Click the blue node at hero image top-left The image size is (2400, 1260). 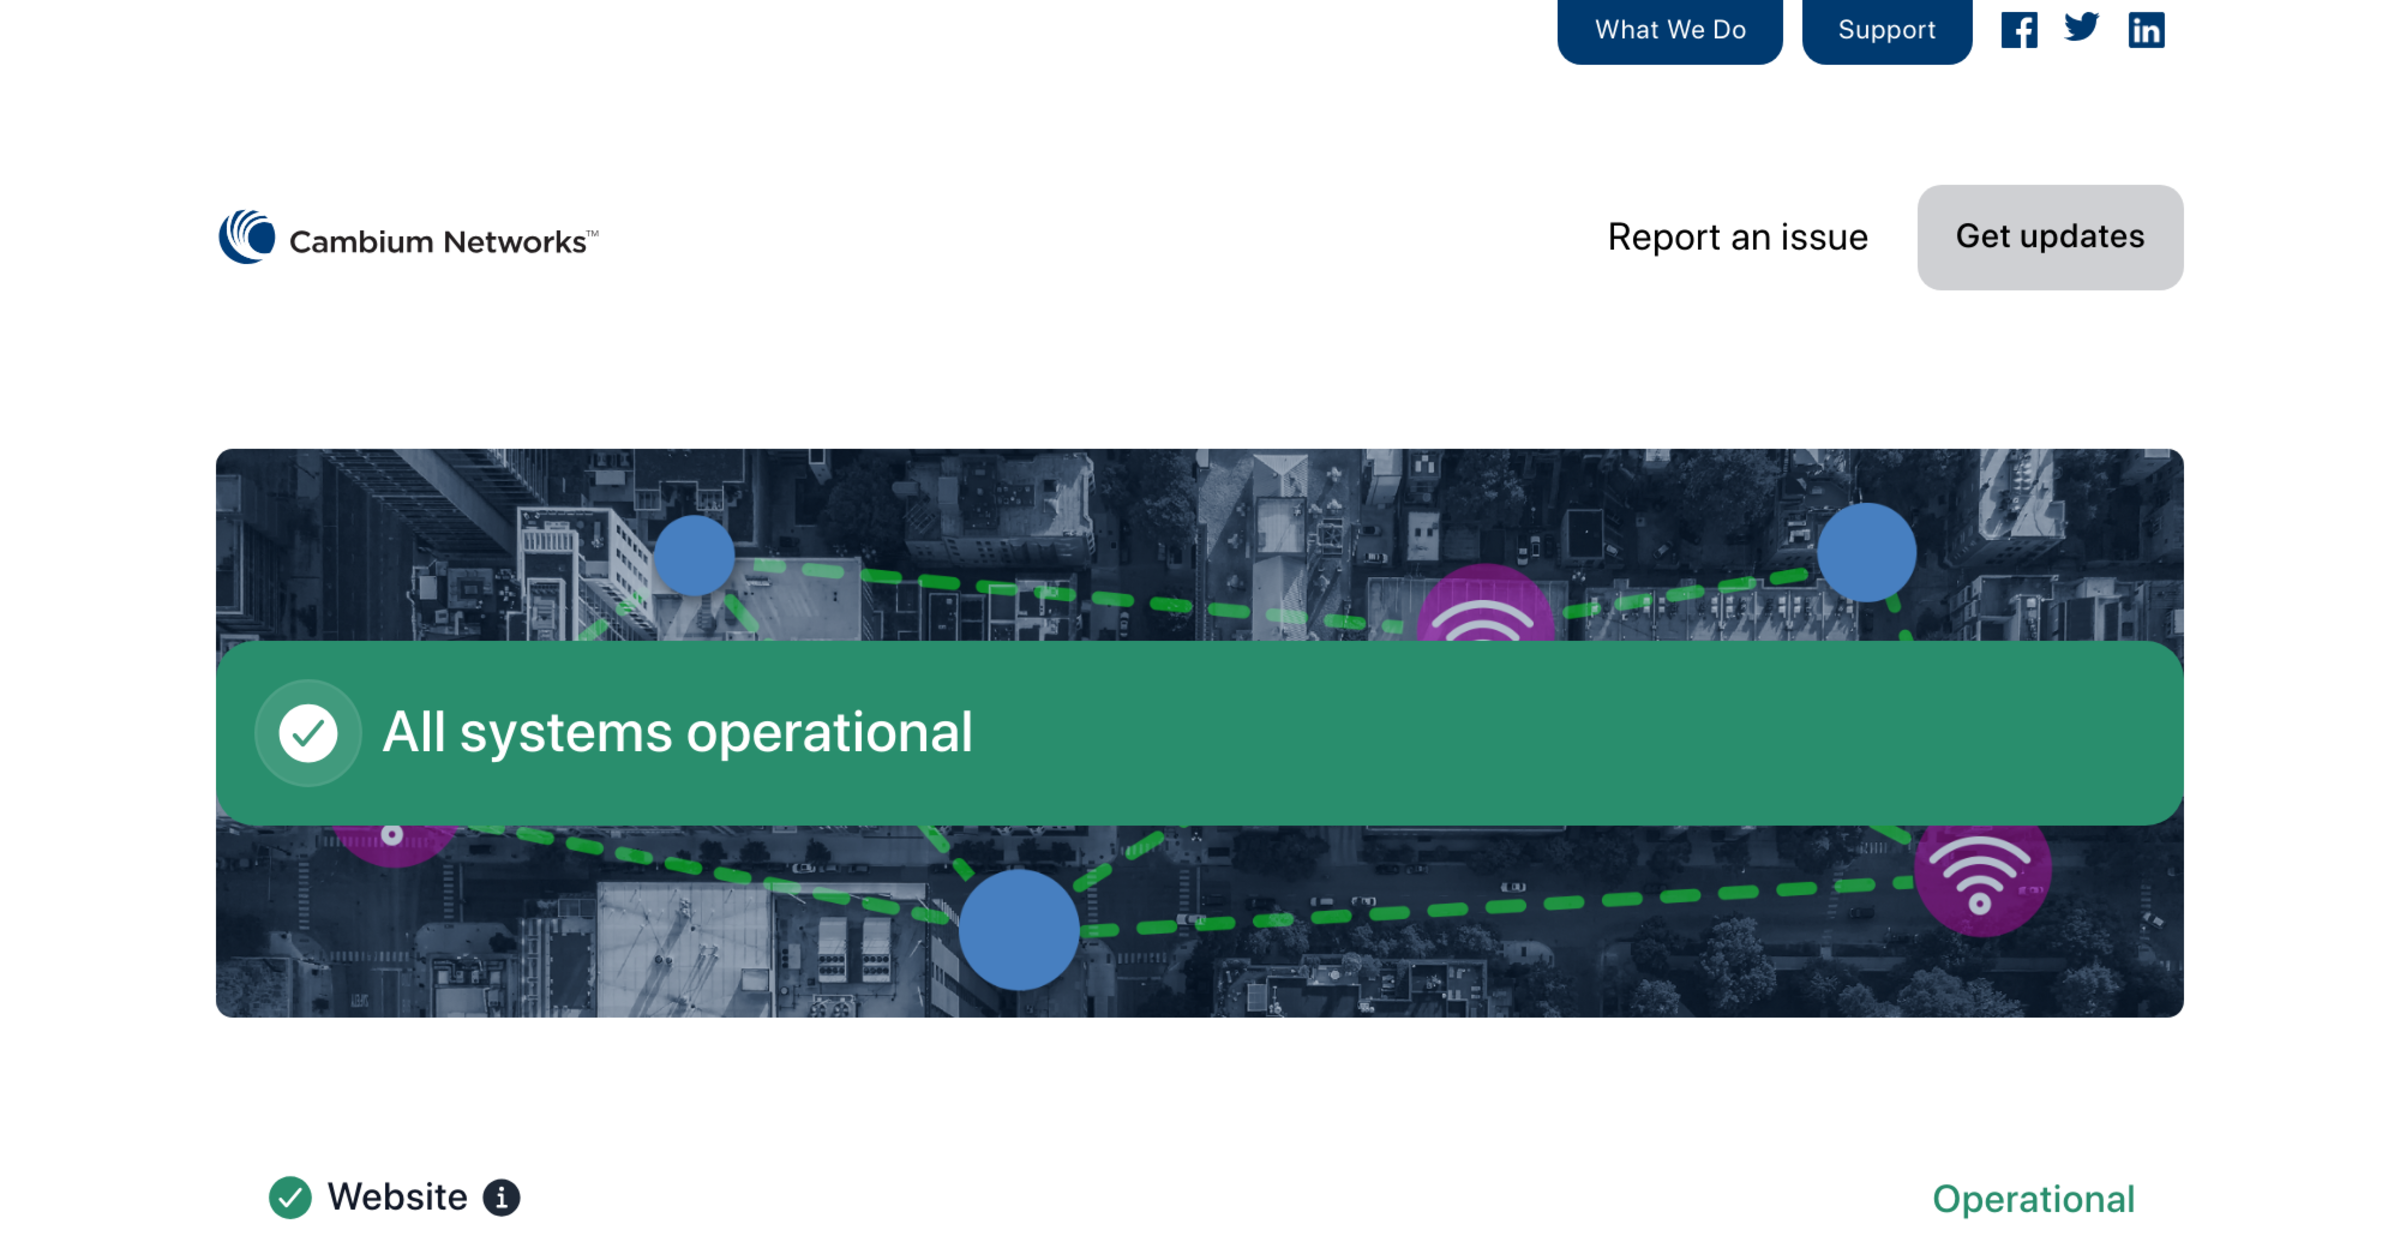click(x=694, y=556)
